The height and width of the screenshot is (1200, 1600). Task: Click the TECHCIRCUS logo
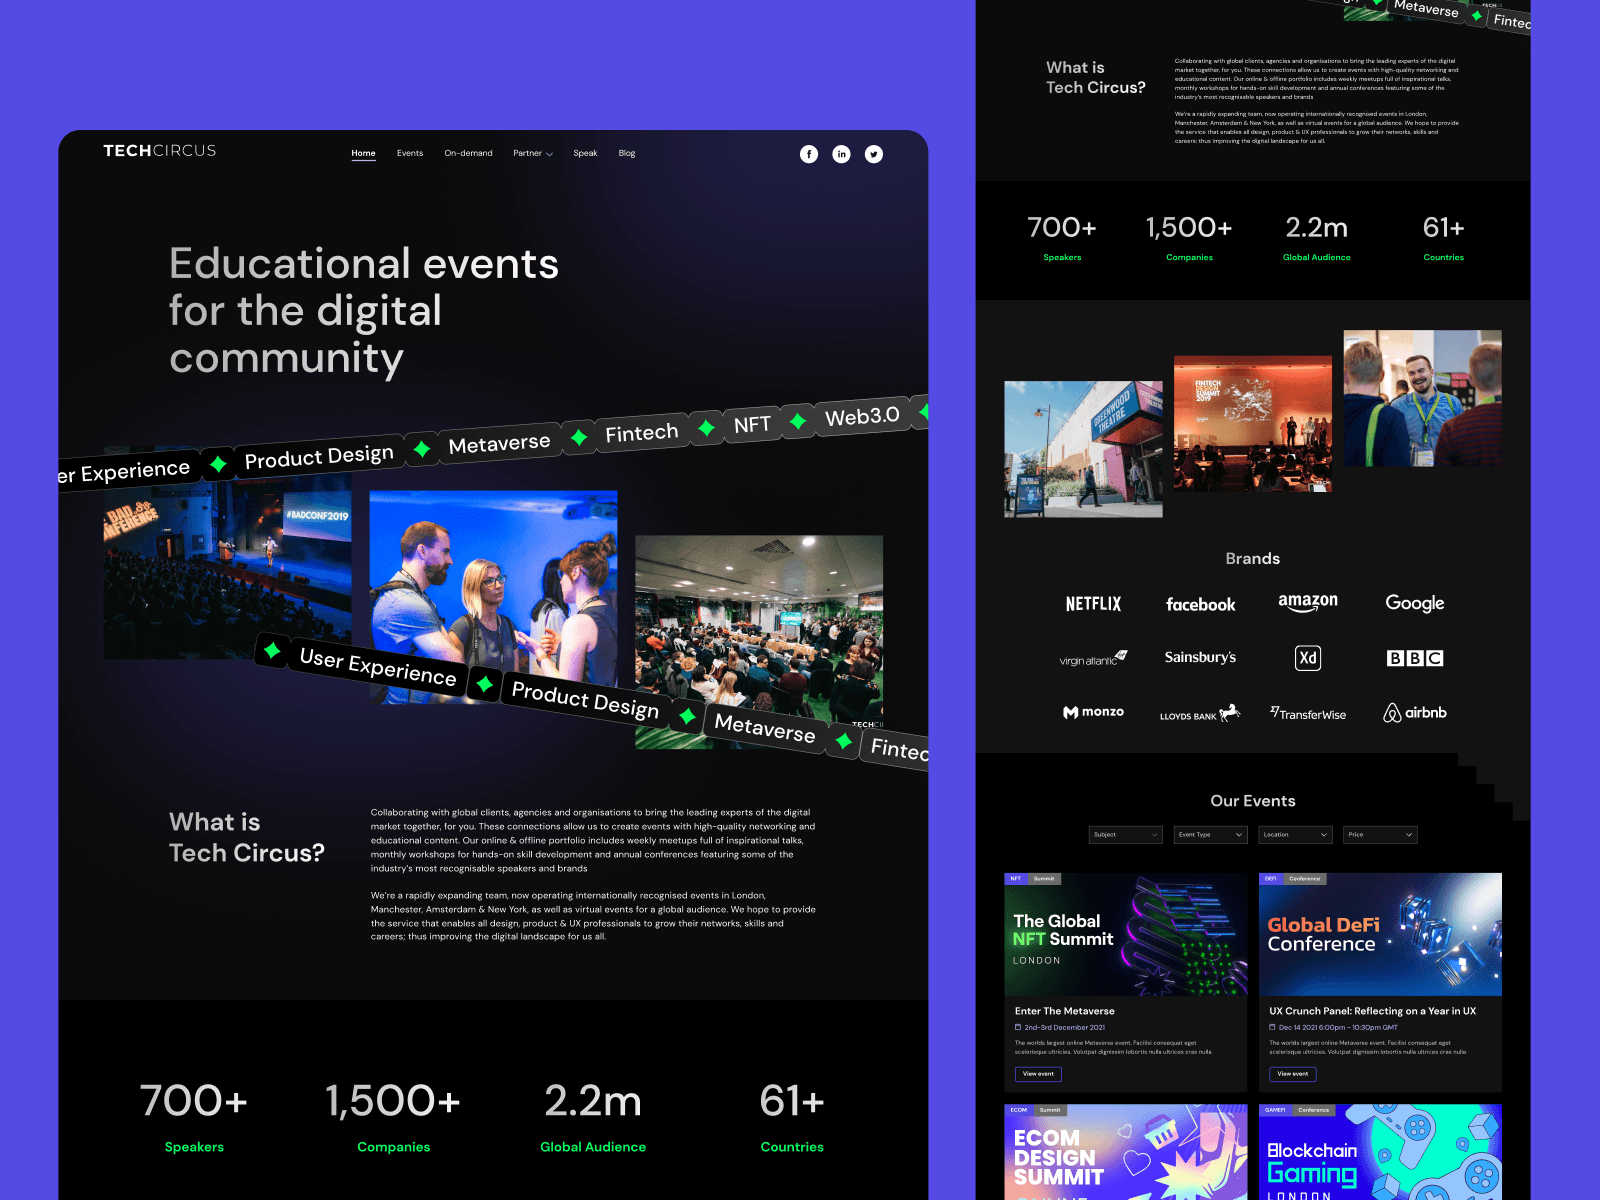(x=160, y=151)
